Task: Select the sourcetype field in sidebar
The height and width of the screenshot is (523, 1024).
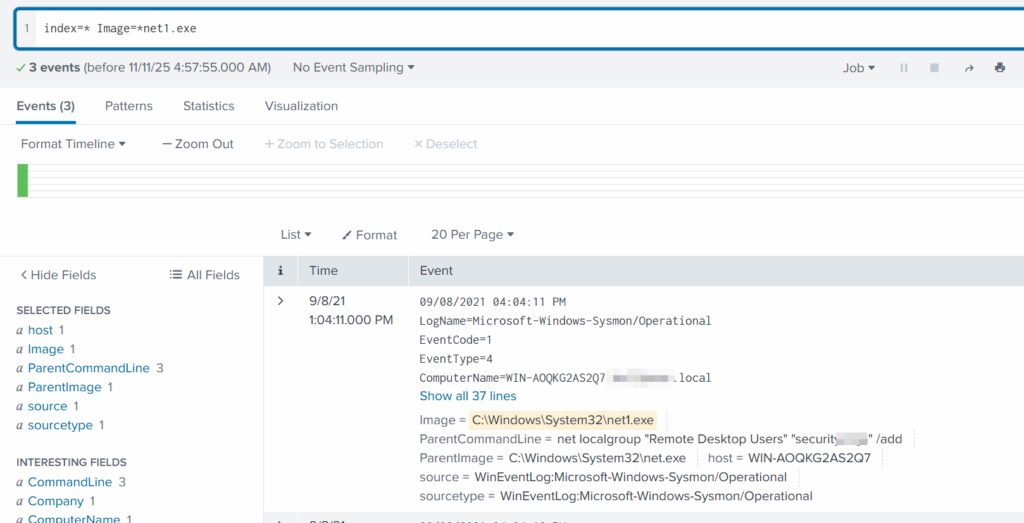Action: pyautogui.click(x=60, y=425)
